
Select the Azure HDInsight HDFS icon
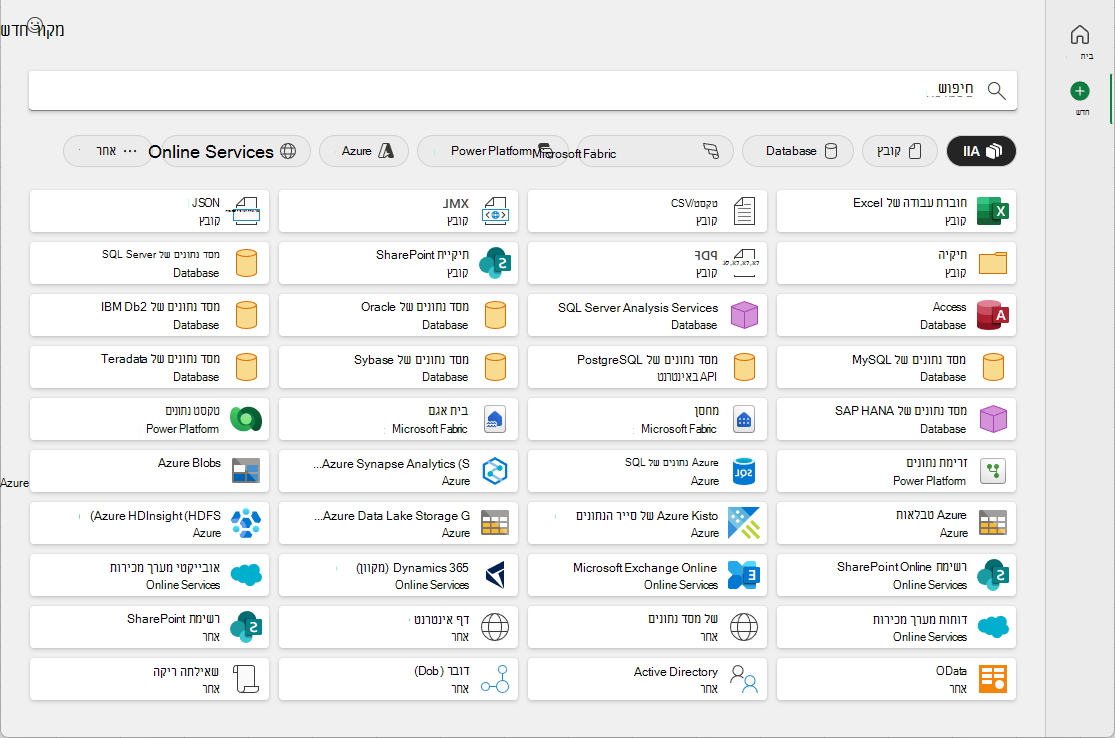[x=246, y=523]
